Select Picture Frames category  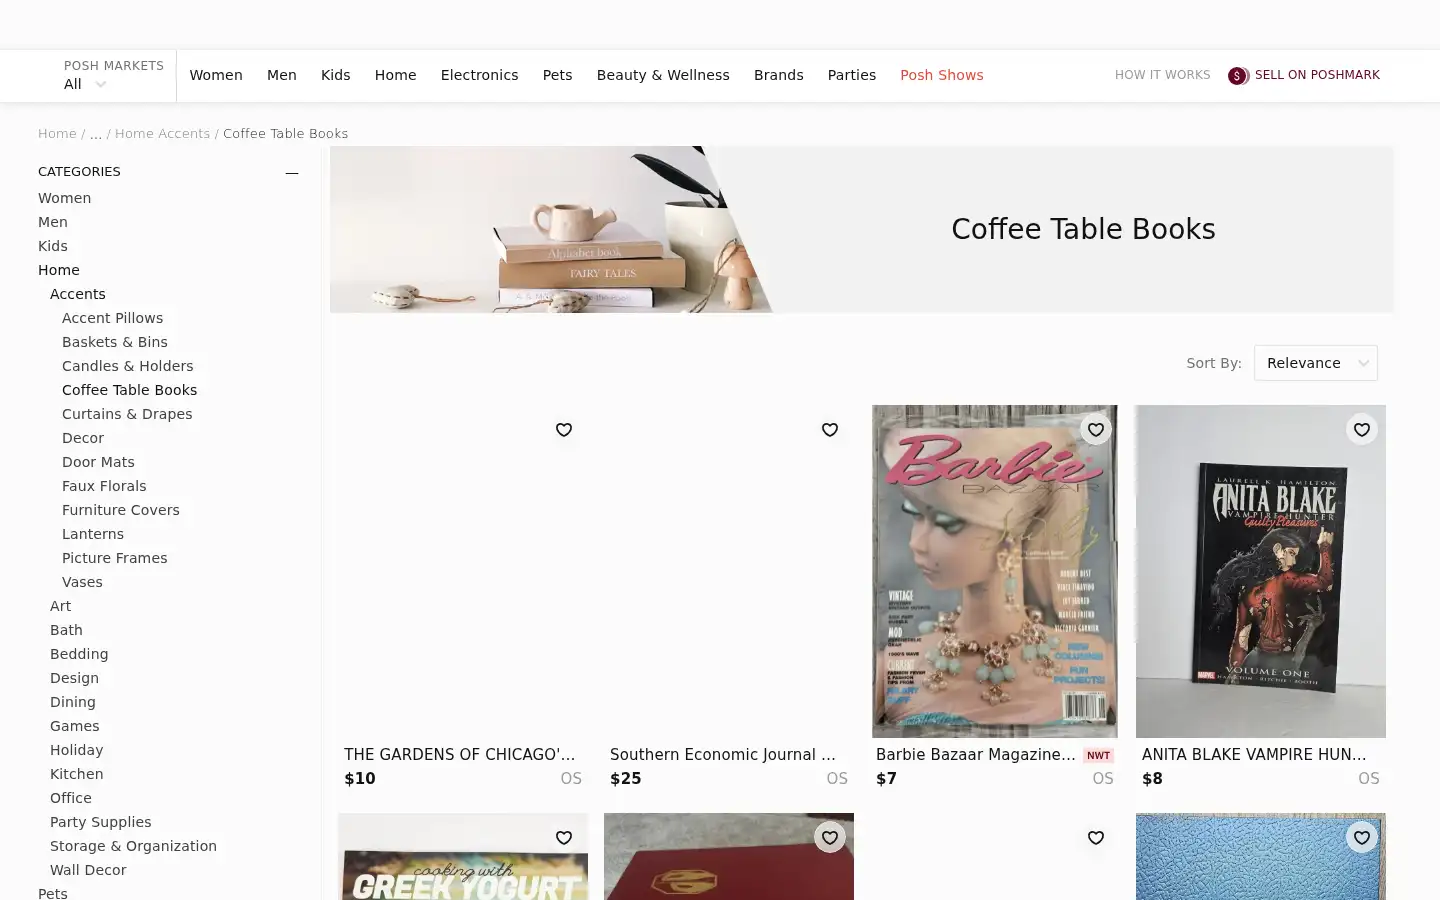(x=115, y=558)
